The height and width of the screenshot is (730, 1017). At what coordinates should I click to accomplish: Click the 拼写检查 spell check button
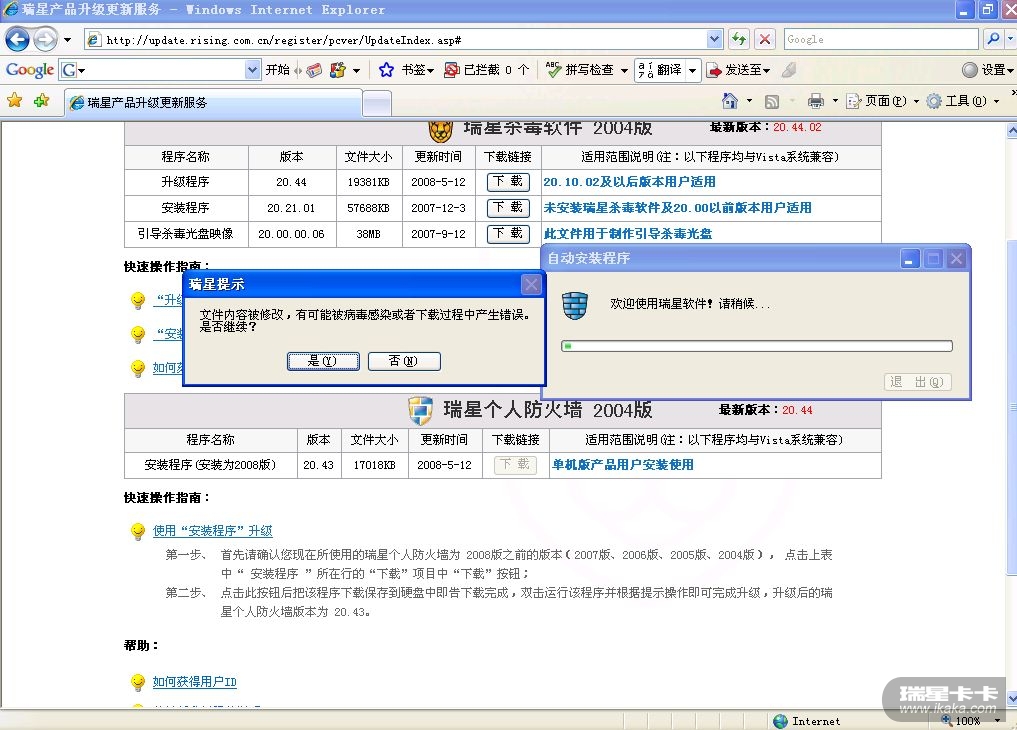click(x=580, y=69)
